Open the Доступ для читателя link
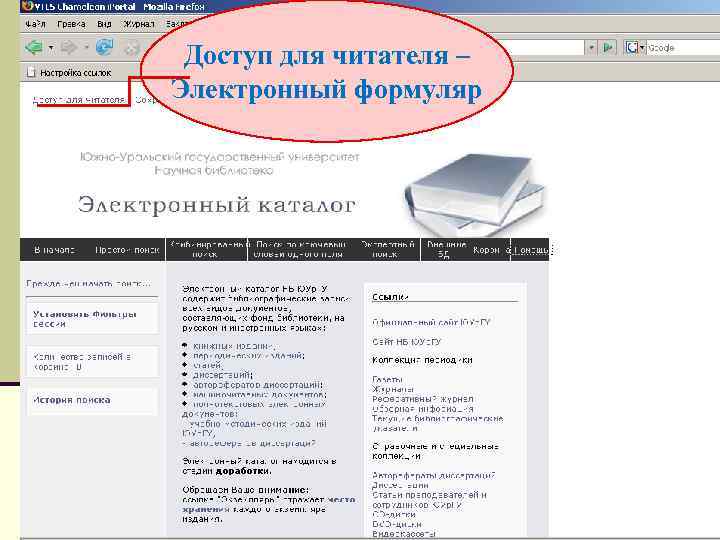Screen dimensions: 720x540 (79, 100)
